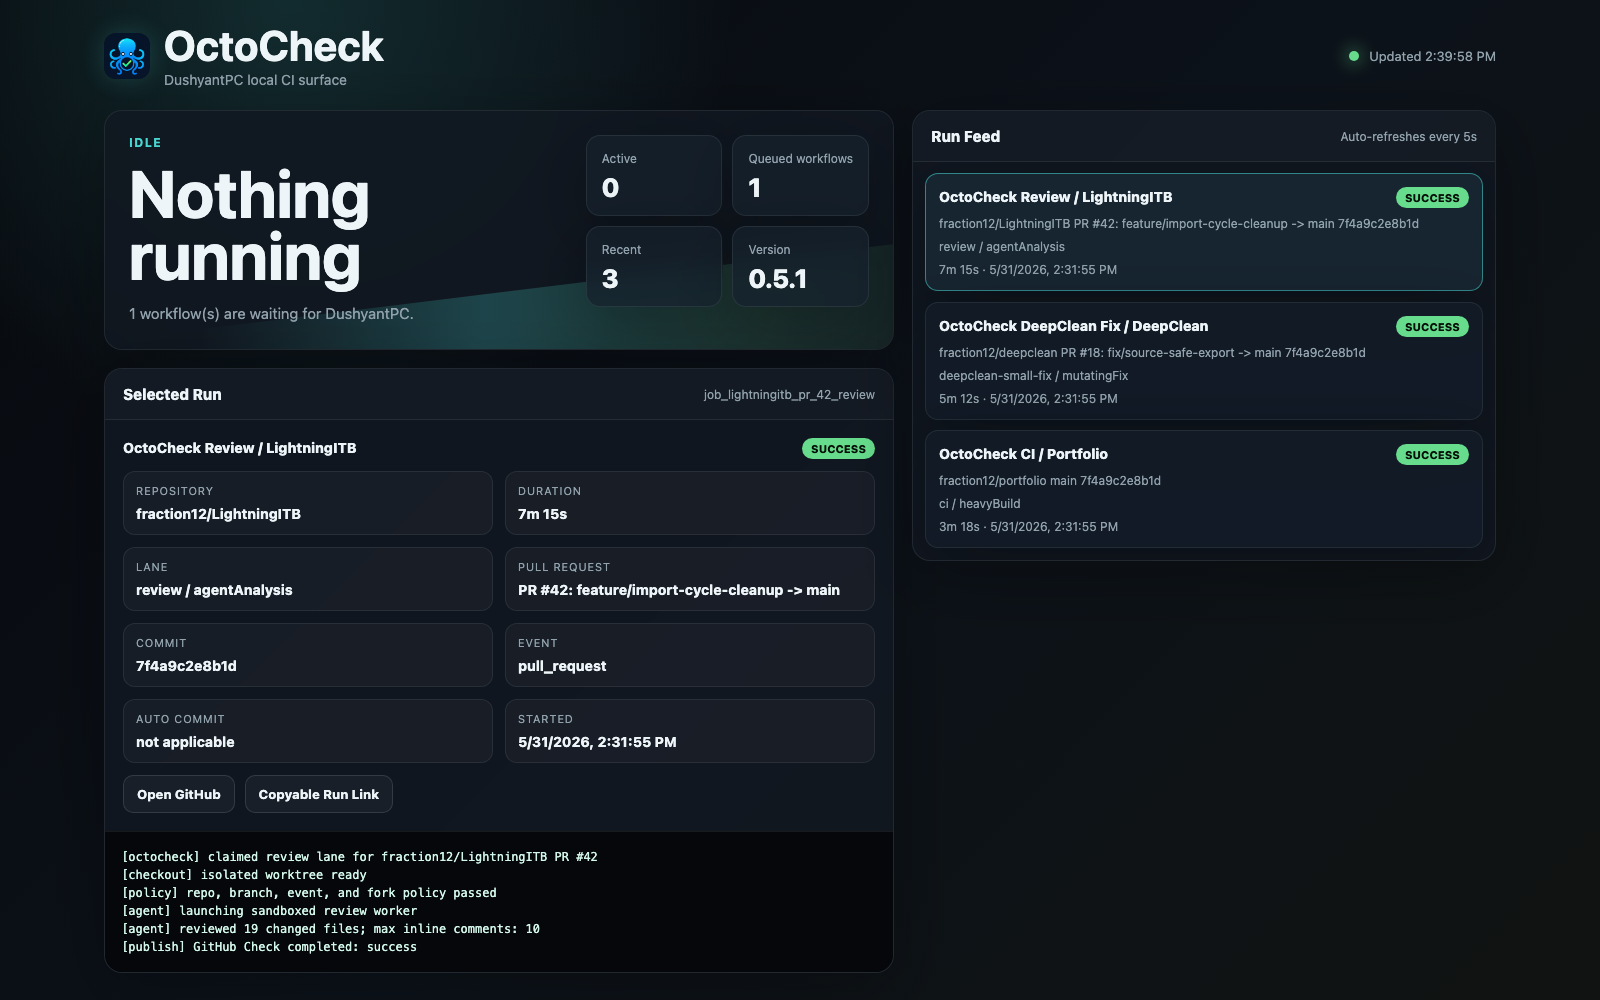Select the OctoCheck DeepClean Fix / DeepClean run card
Screen dimensions: 1600x1000
click(1204, 361)
